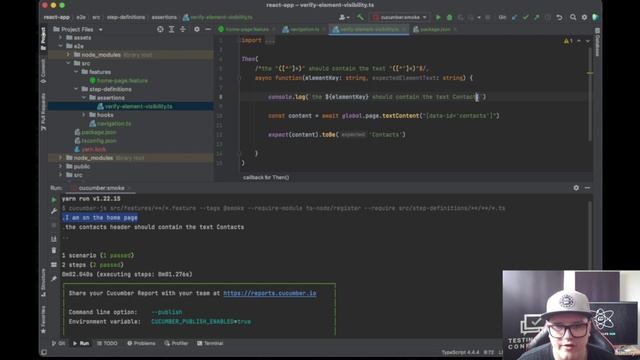Viewport: 640px width, 360px height.
Task: Expand all in the Project panel toolbar
Action: (171, 29)
